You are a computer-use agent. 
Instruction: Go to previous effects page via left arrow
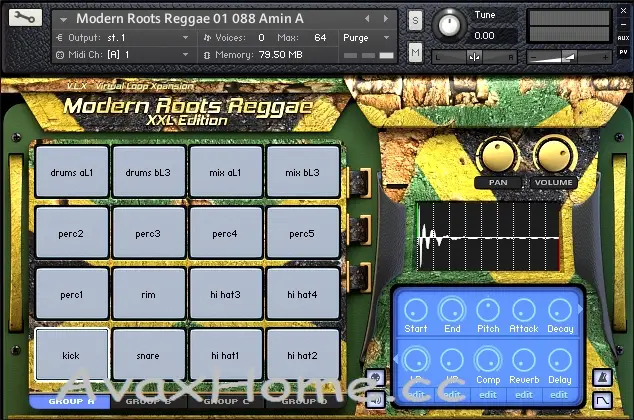tap(396, 359)
